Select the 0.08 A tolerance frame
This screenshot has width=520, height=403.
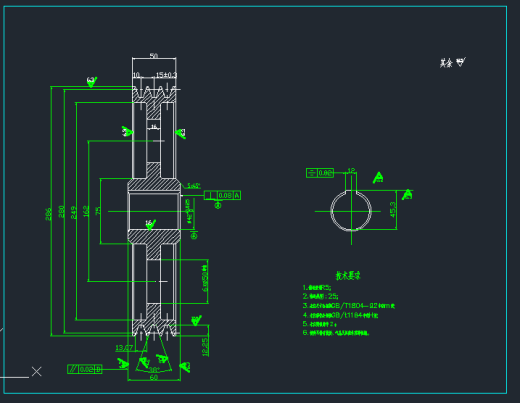click(222, 195)
